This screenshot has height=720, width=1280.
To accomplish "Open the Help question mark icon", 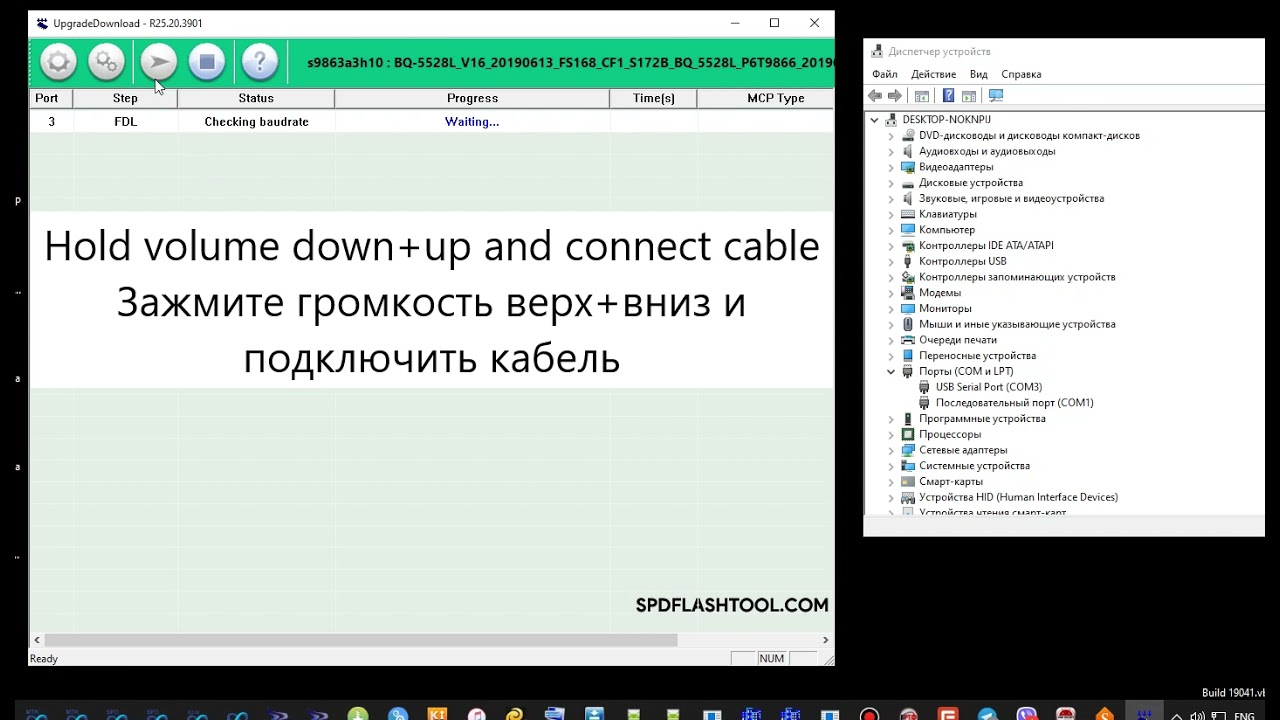I will coord(259,63).
